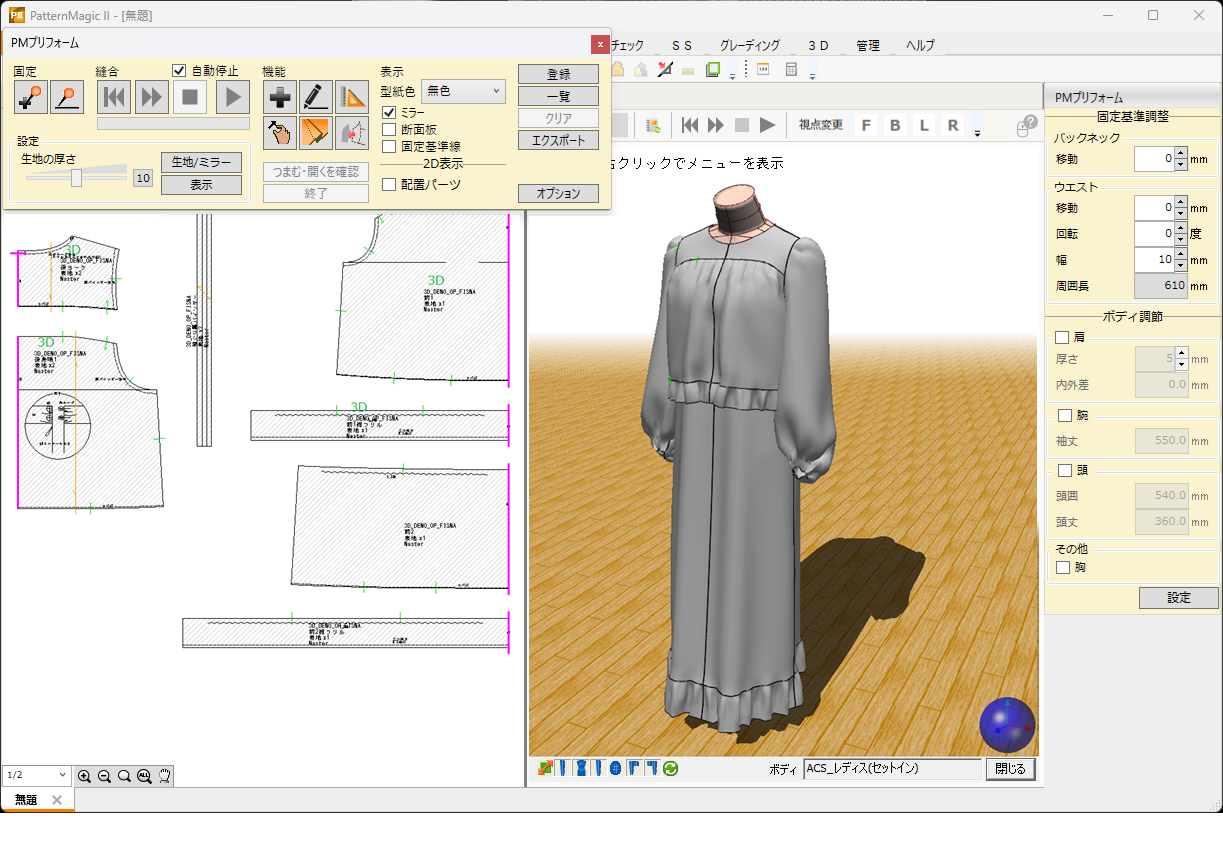Select the triangle ruler measure tool
Image resolution: width=1223 pixels, height=848 pixels.
pyautogui.click(x=351, y=97)
